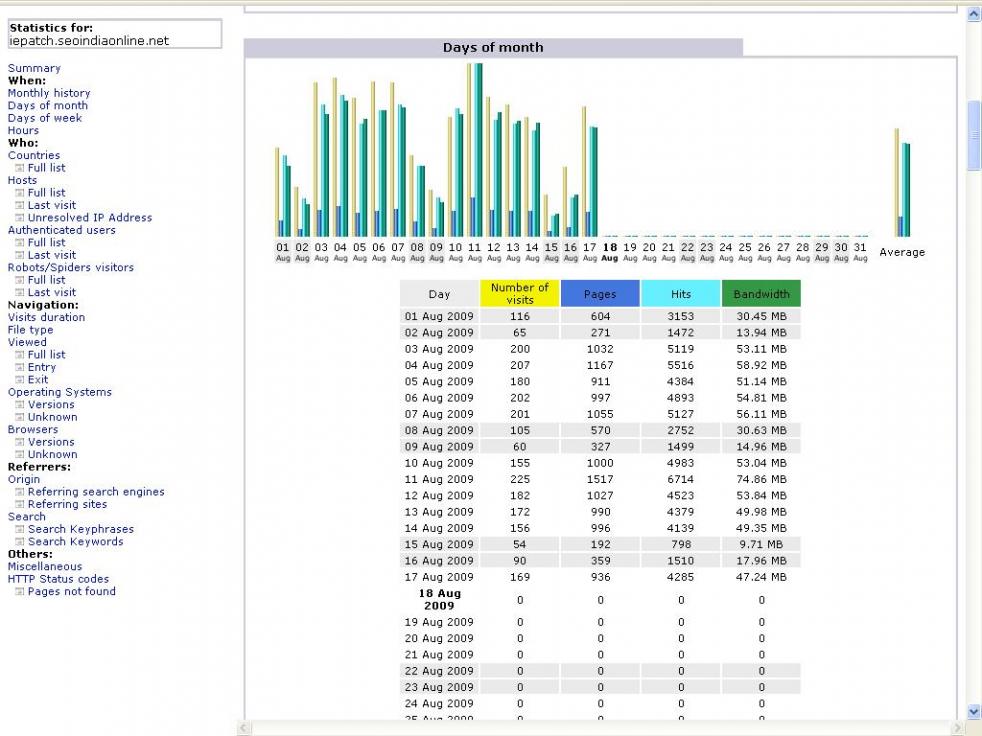Viewport: 982px width, 736px height.
Task: Click the vertical scrollbar up arrow
Action: pos(974,14)
